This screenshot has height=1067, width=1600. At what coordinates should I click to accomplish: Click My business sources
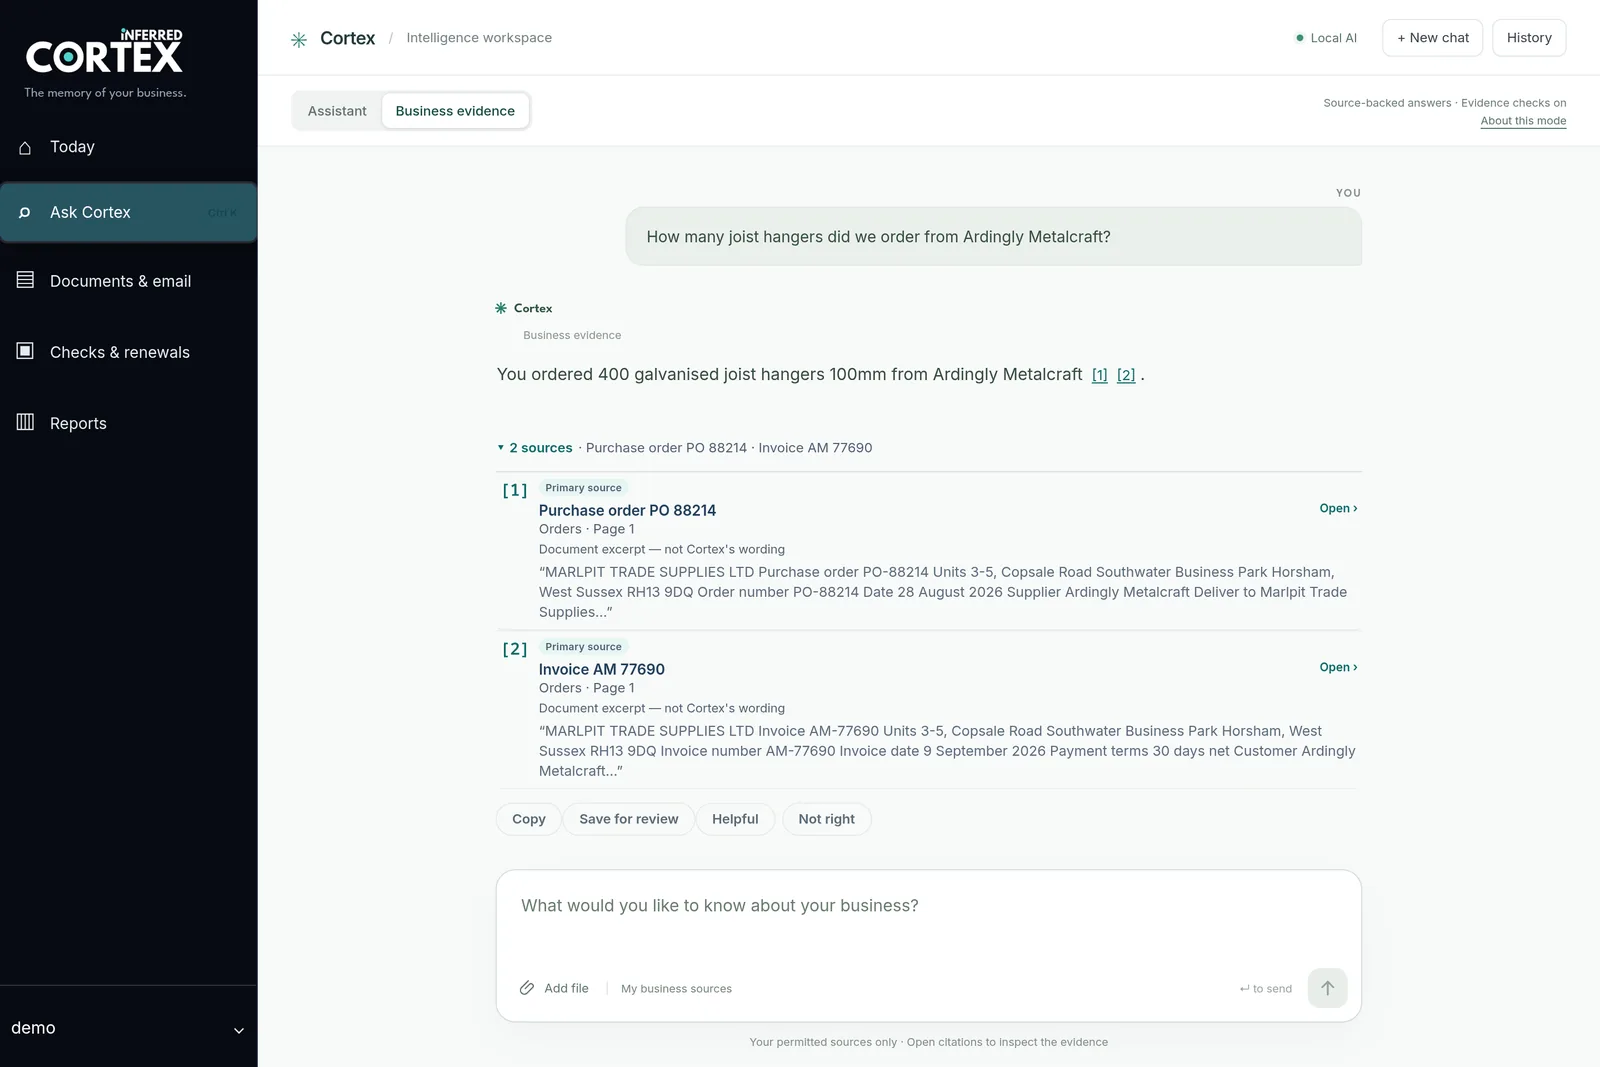676,989
